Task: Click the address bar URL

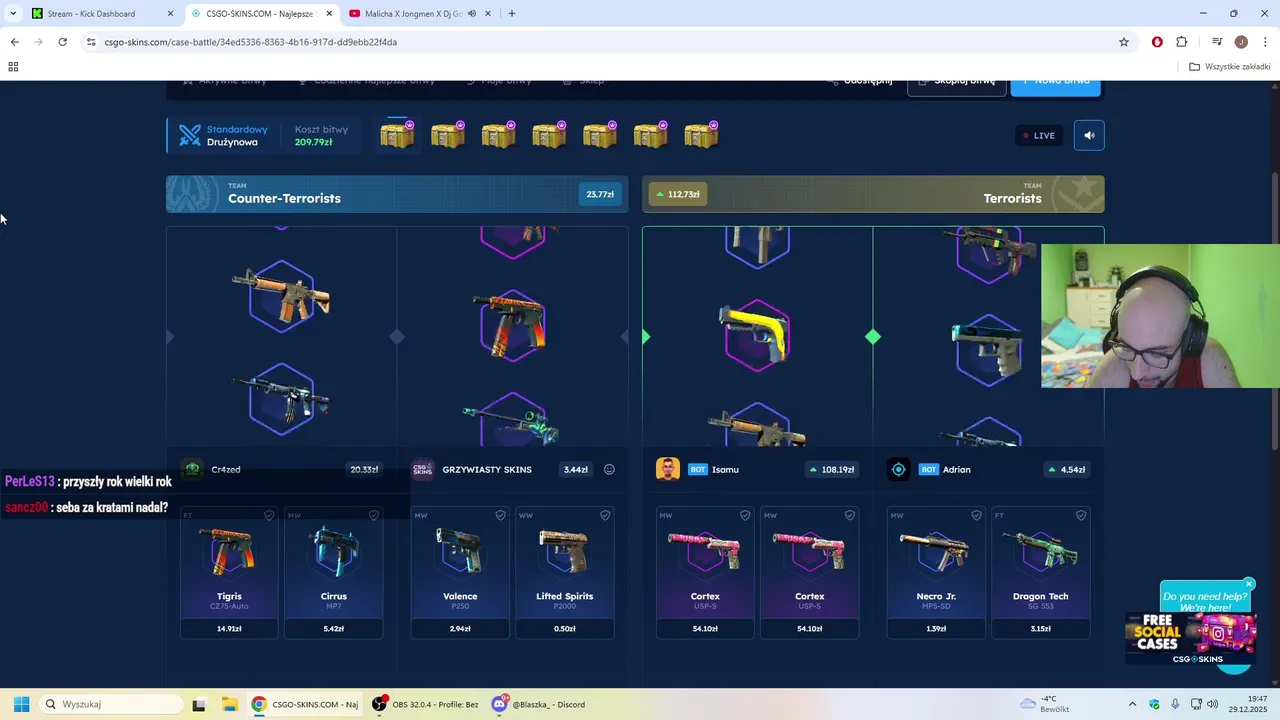Action: [250, 42]
